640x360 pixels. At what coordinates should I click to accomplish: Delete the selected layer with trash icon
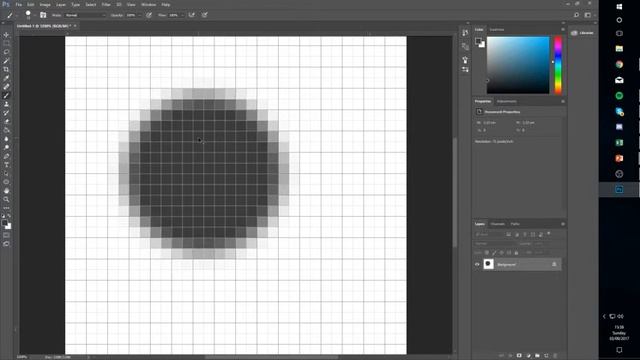click(555, 356)
